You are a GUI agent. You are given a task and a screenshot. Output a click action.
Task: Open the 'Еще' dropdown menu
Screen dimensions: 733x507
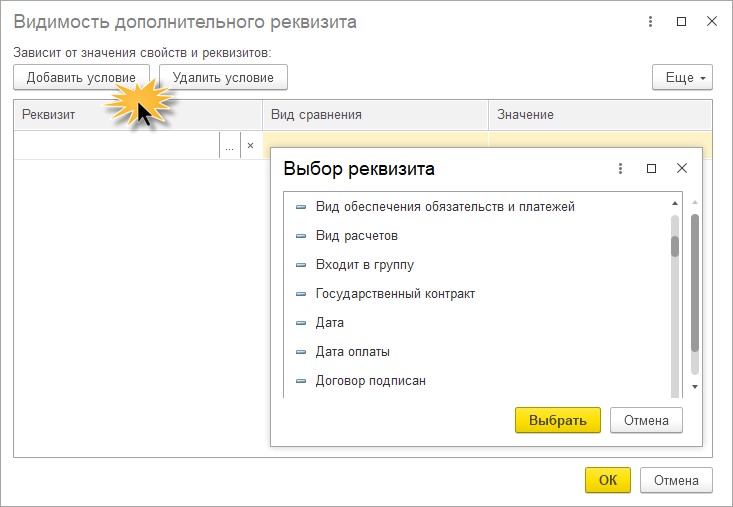click(681, 77)
